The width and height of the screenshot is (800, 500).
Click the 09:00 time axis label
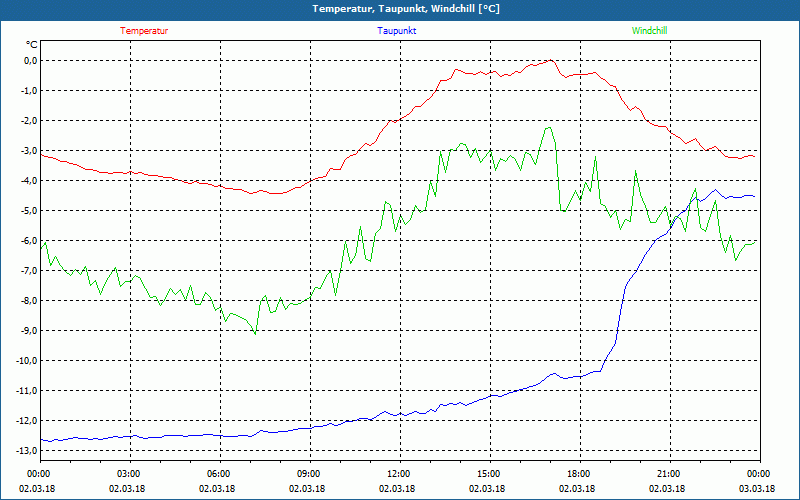point(310,474)
